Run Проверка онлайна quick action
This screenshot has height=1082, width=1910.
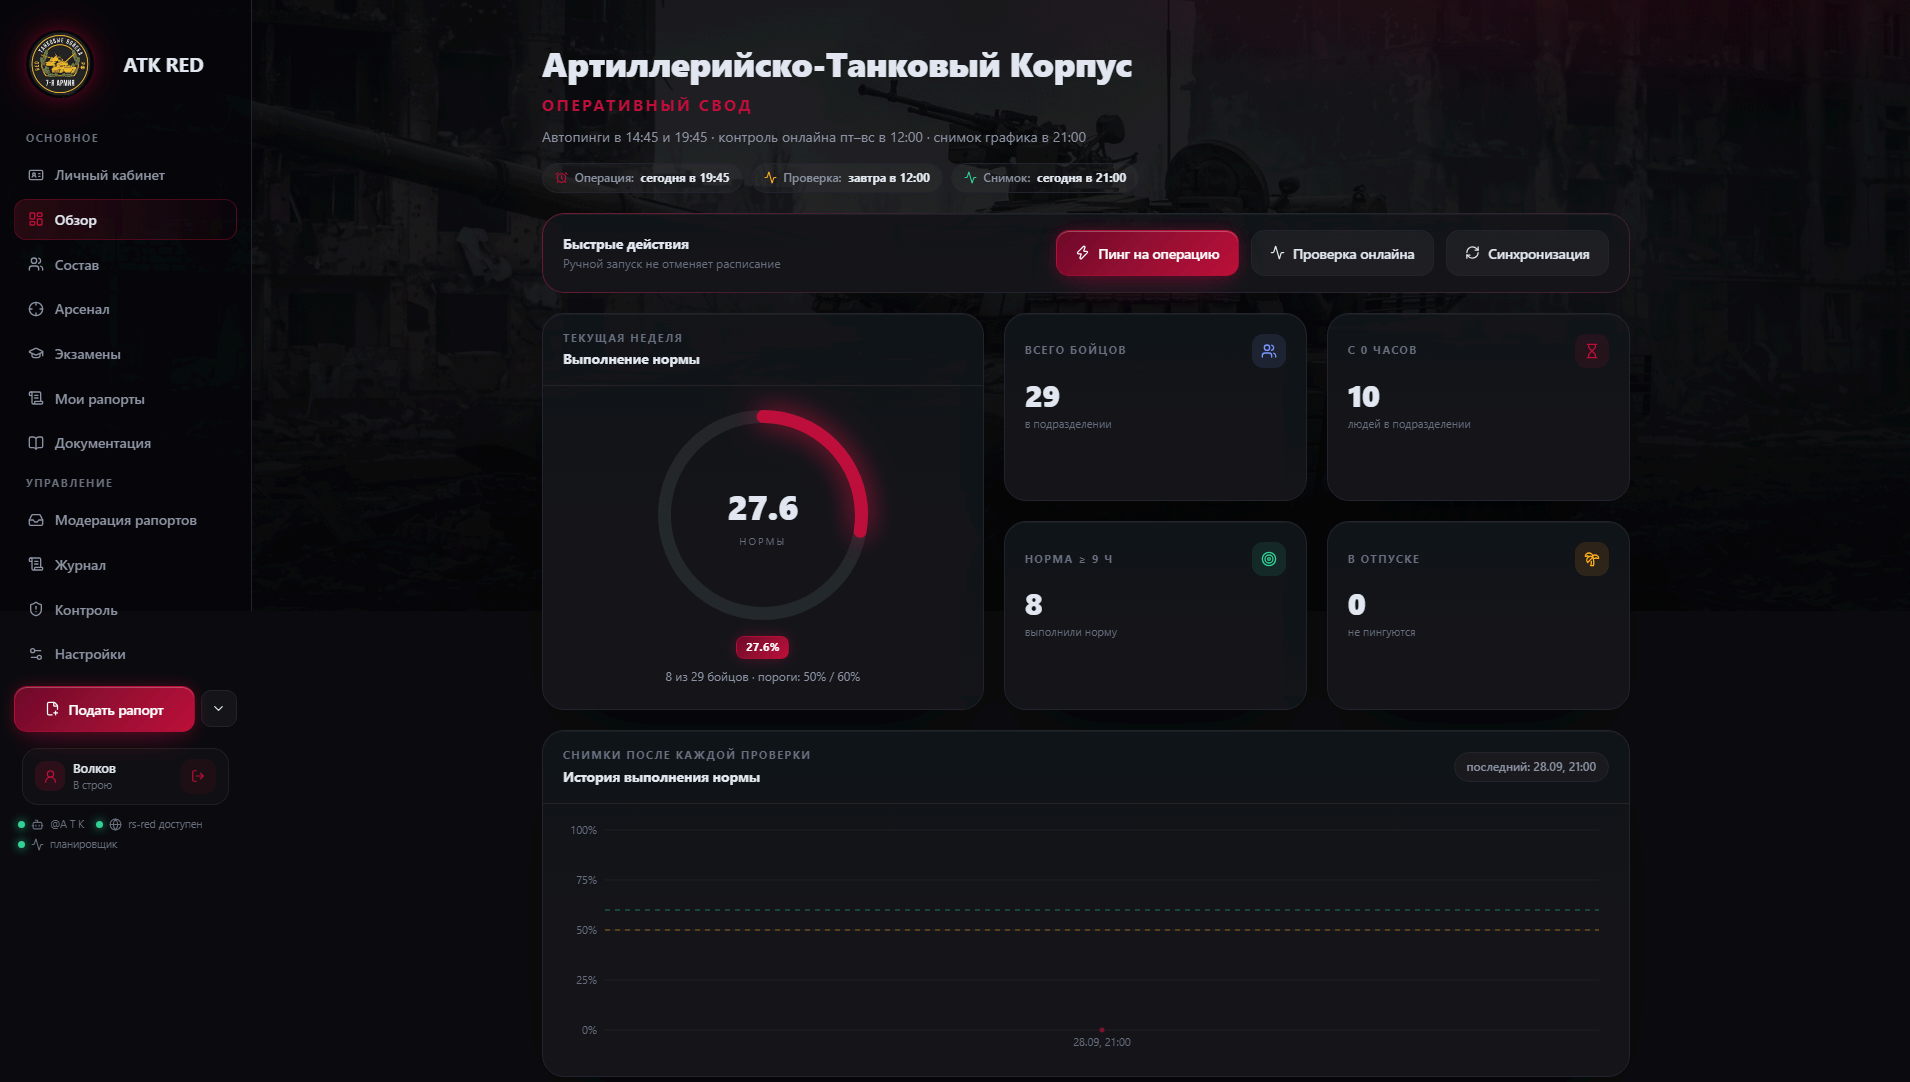[1342, 253]
